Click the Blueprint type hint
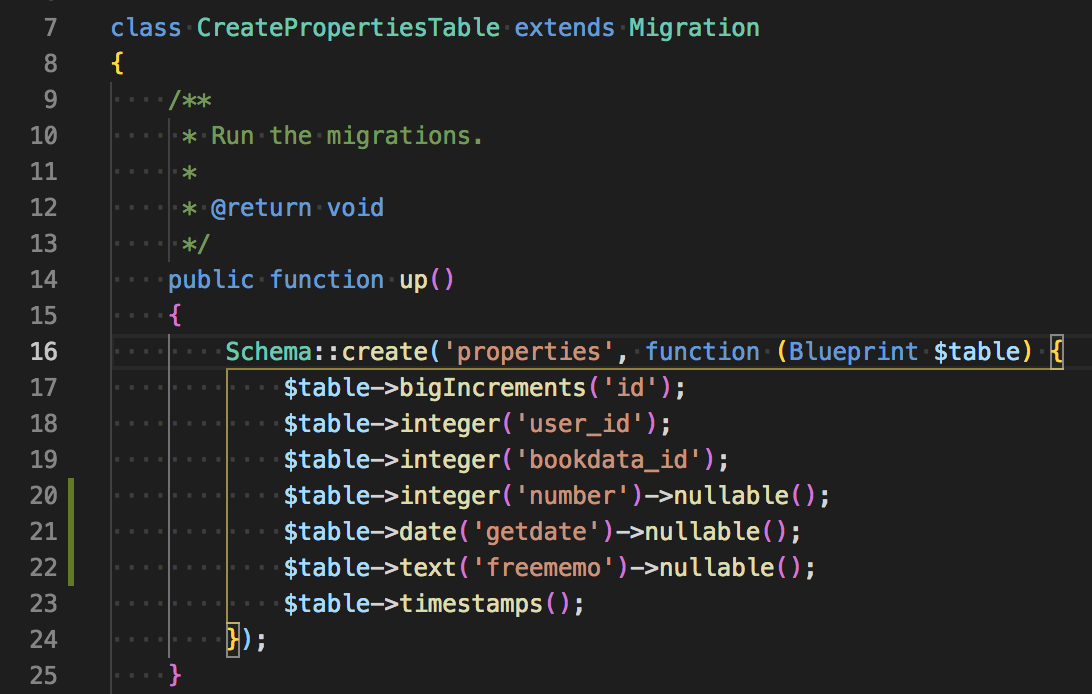Viewport: 1092px width, 694px height. 853,352
